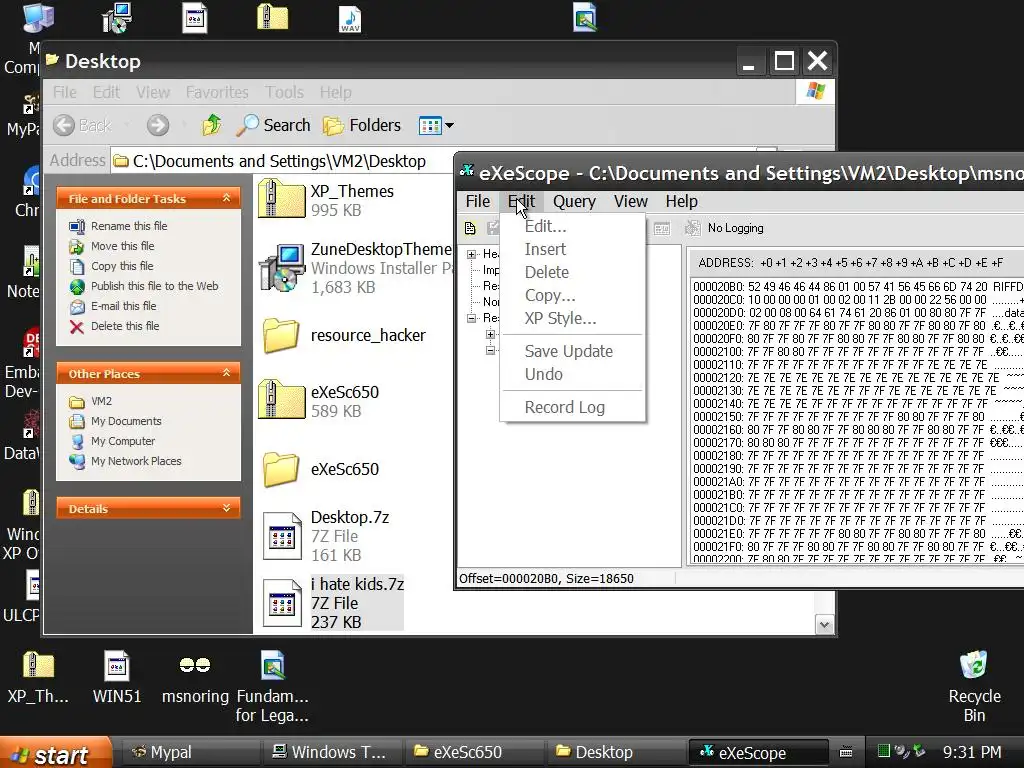
Task: Click Delete this file link
Action: (125, 326)
